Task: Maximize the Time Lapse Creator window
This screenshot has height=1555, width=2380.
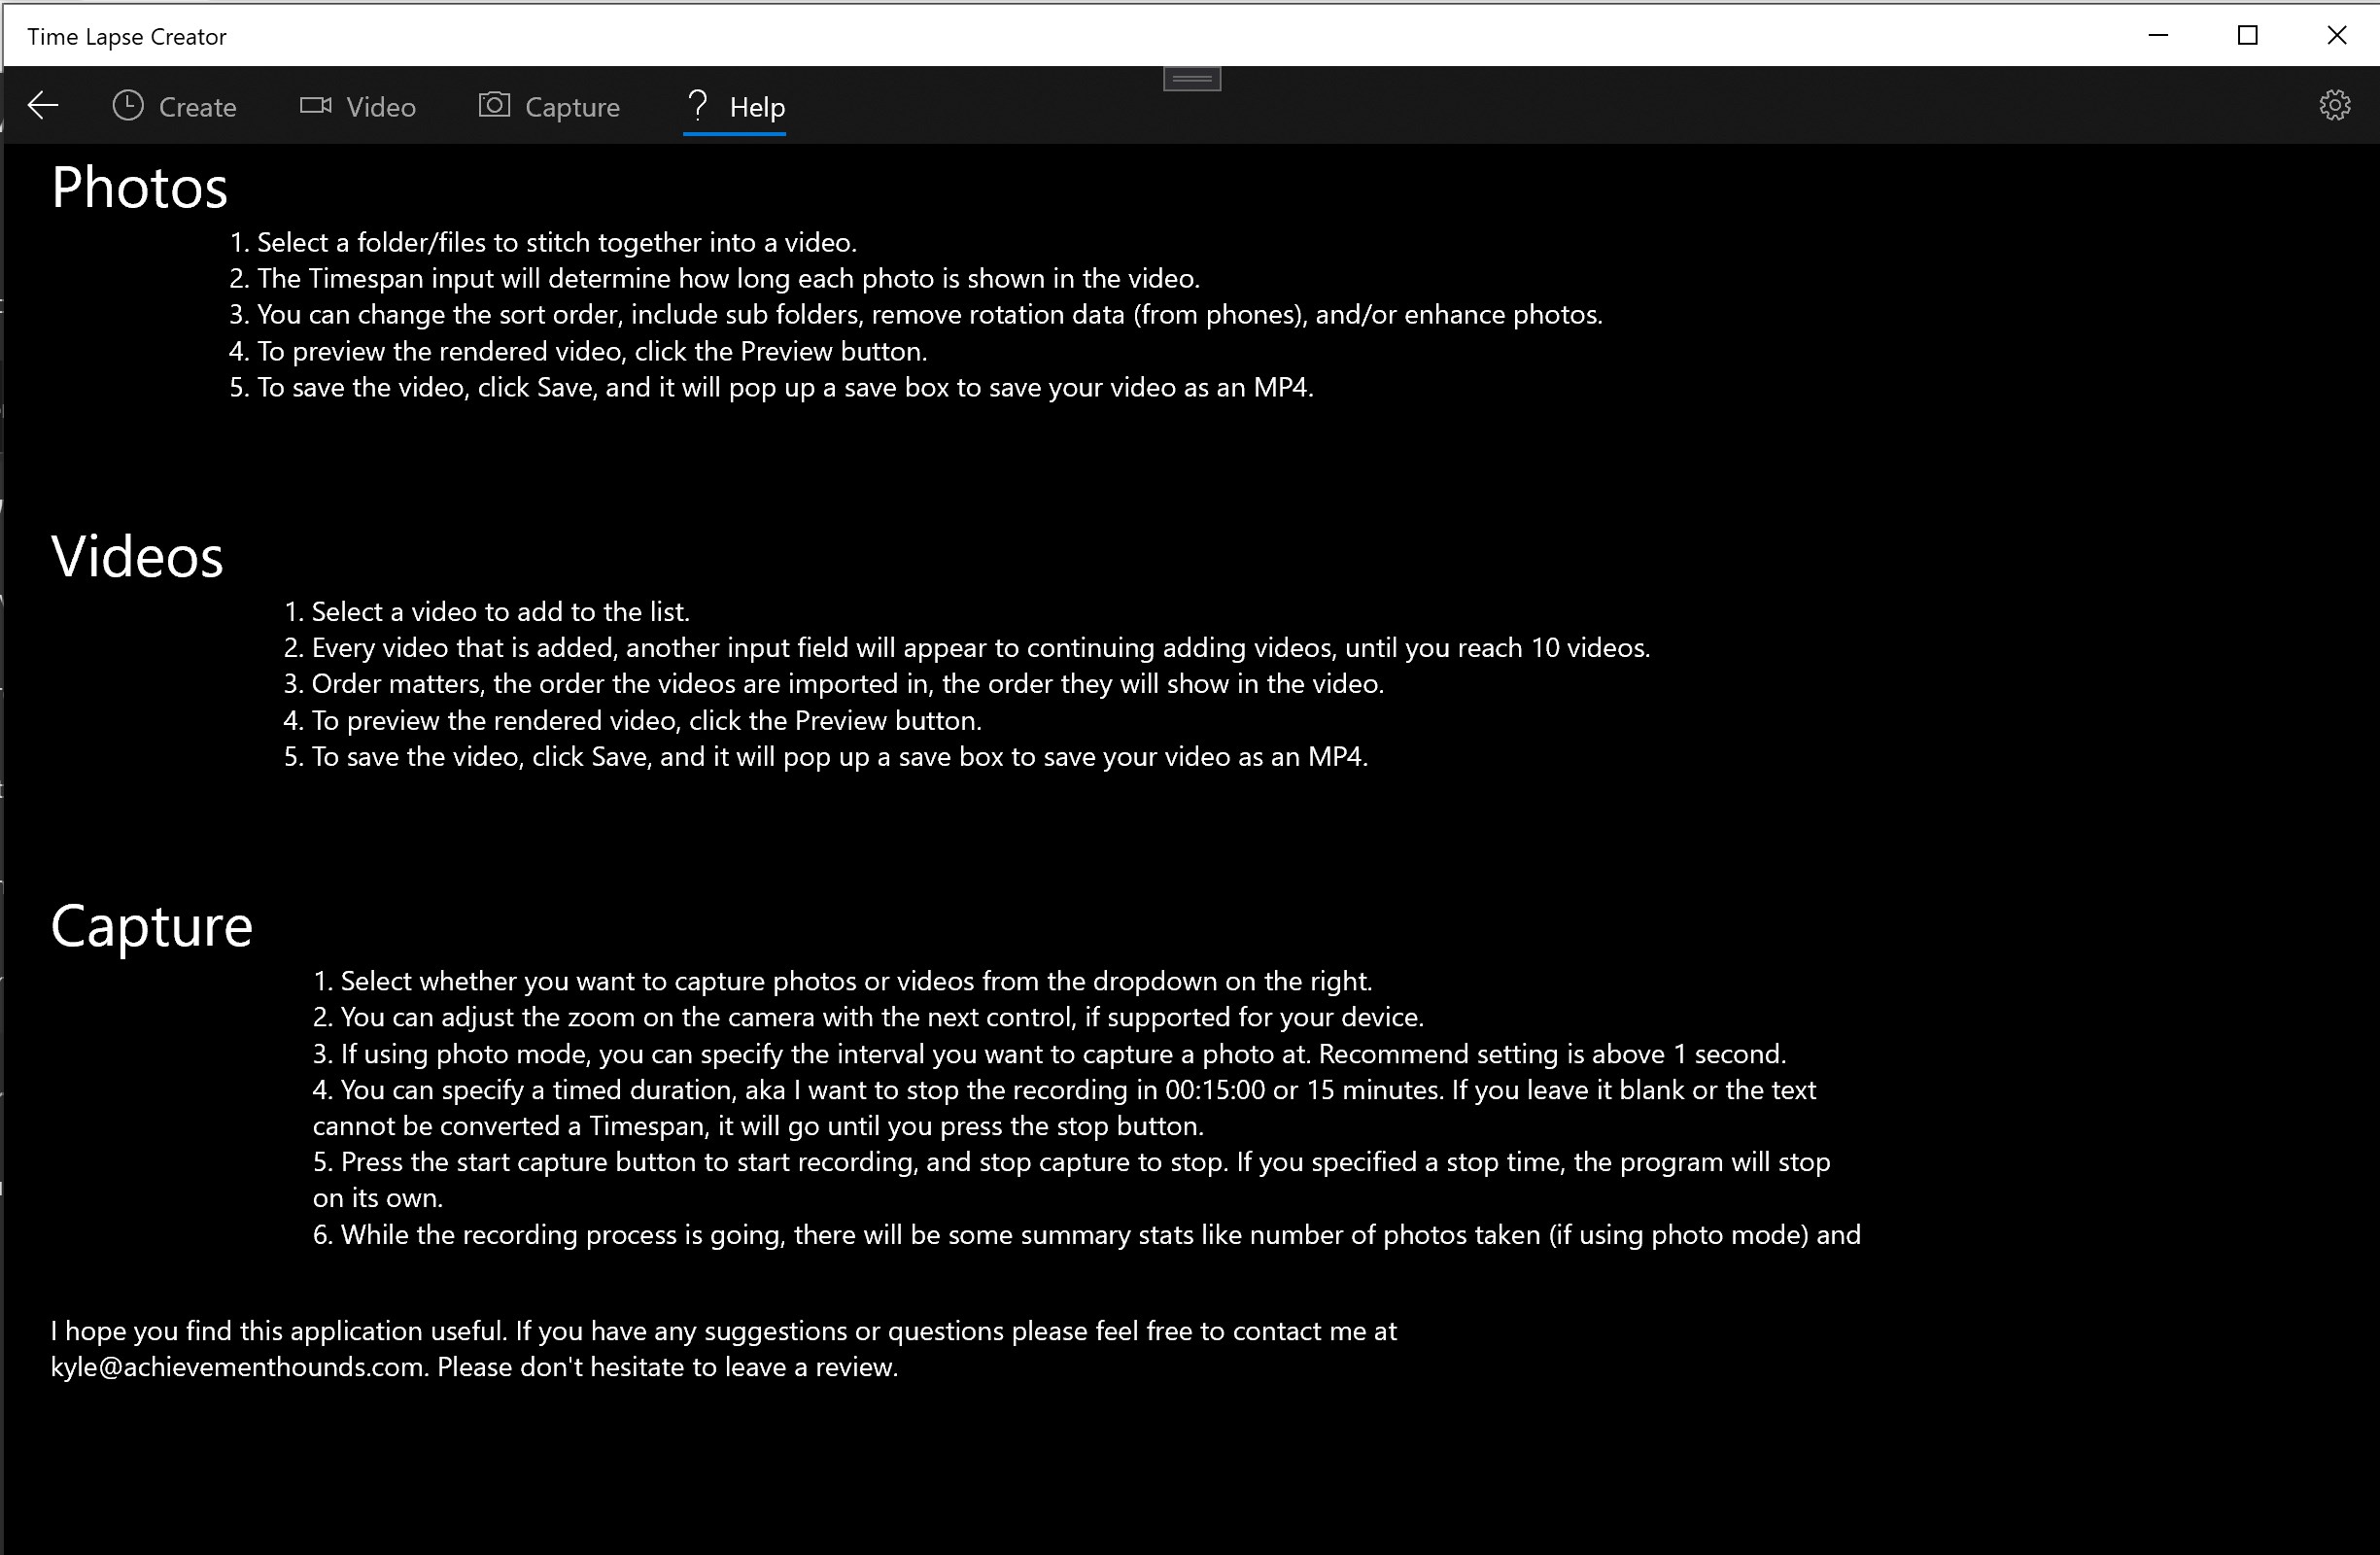Action: click(x=2247, y=36)
